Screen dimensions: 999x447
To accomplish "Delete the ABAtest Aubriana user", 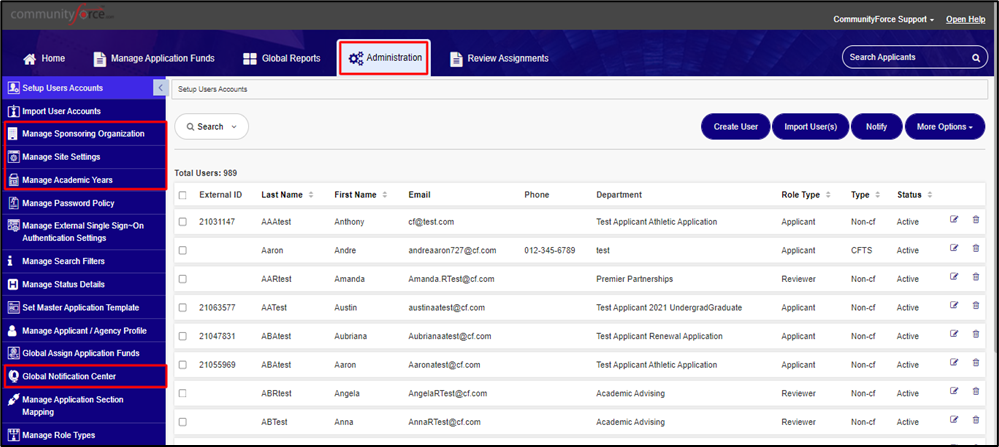I will click(x=975, y=334).
